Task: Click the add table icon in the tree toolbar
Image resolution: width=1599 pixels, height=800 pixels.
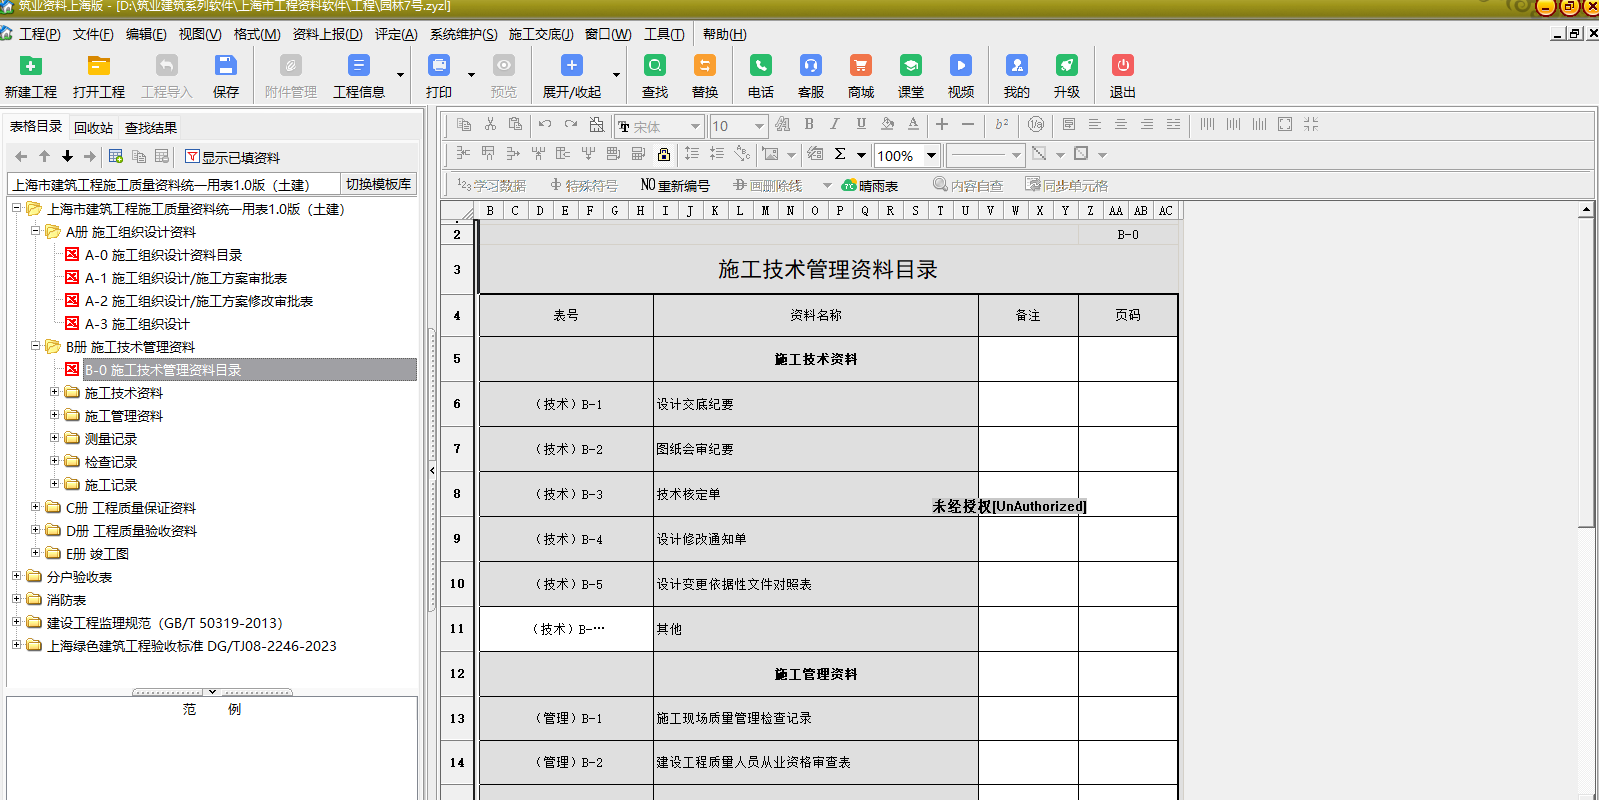Action: 116,156
